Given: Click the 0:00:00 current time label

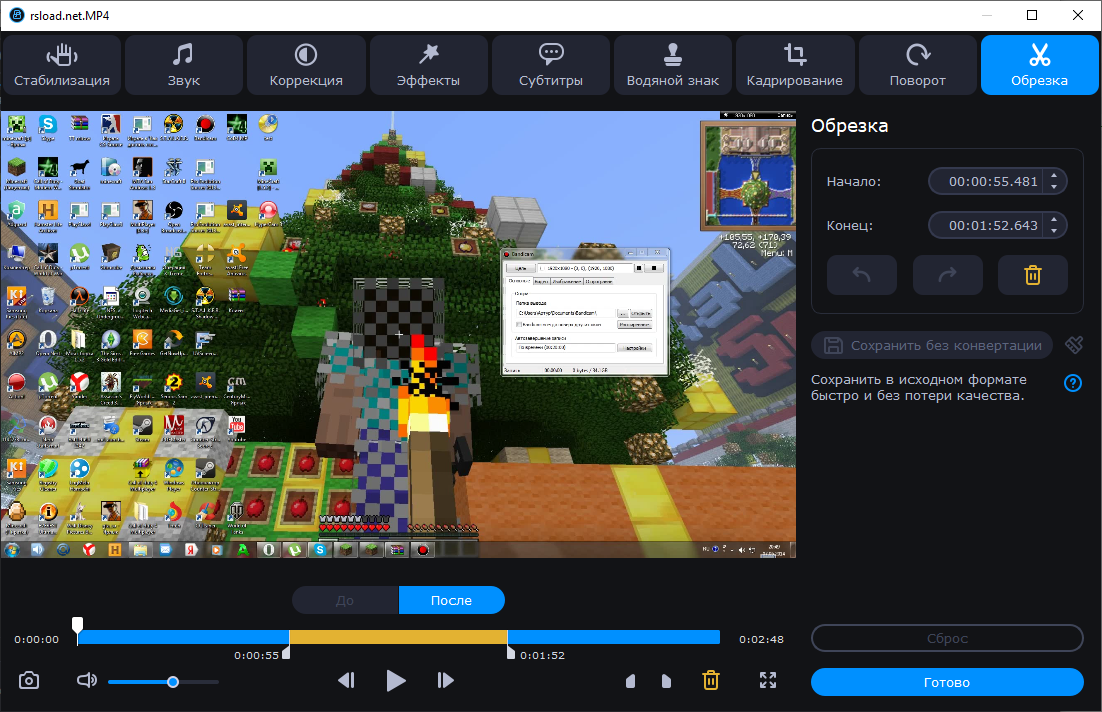Looking at the screenshot, I should click(x=37, y=639).
